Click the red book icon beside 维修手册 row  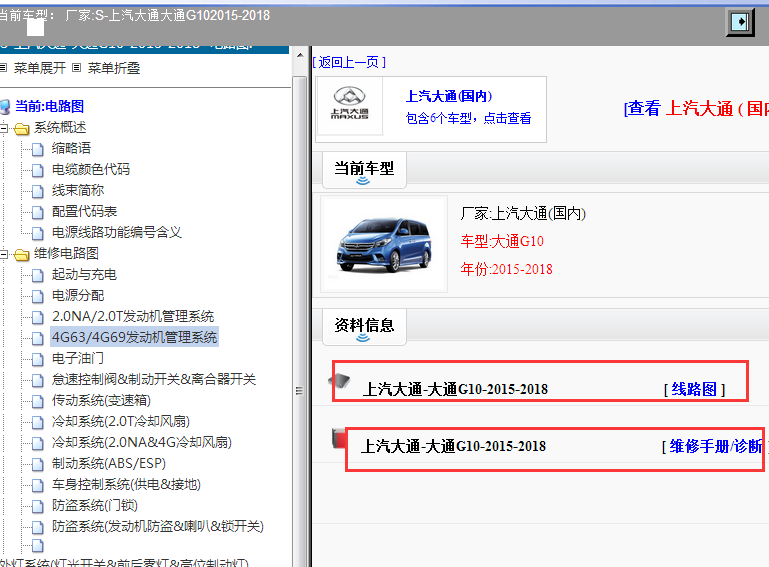[340, 439]
